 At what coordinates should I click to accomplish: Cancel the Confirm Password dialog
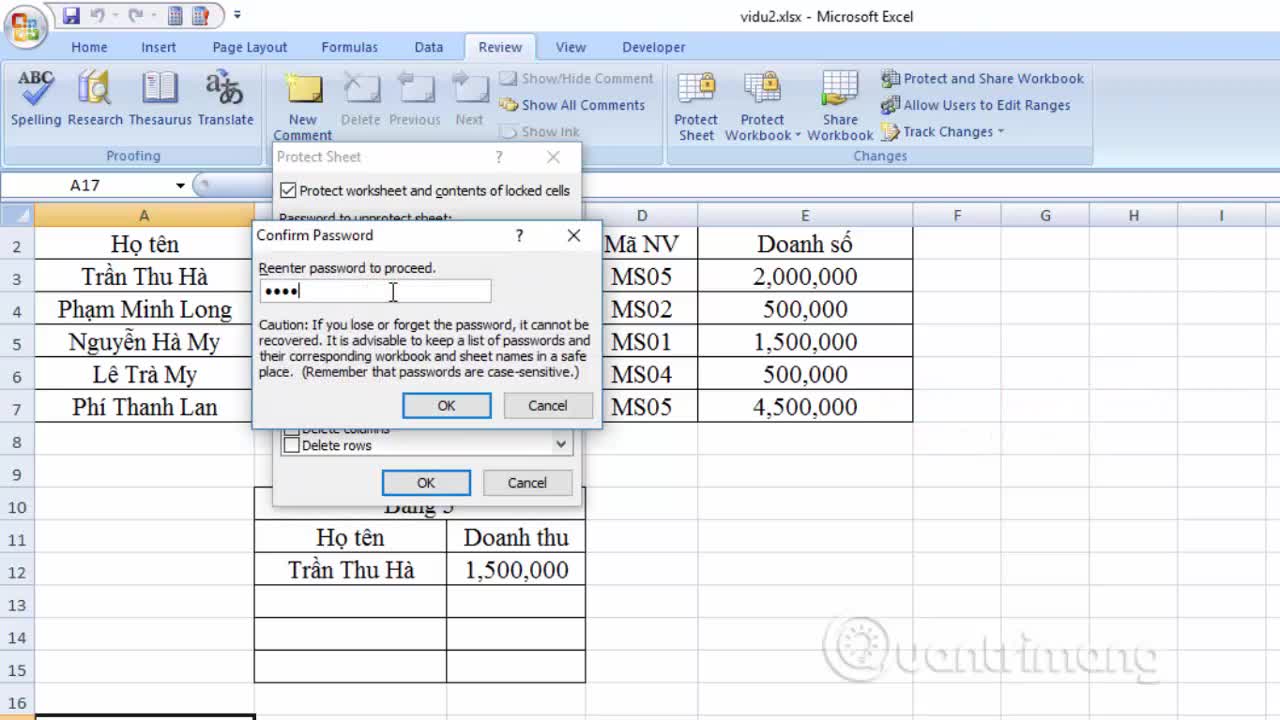[x=547, y=405]
